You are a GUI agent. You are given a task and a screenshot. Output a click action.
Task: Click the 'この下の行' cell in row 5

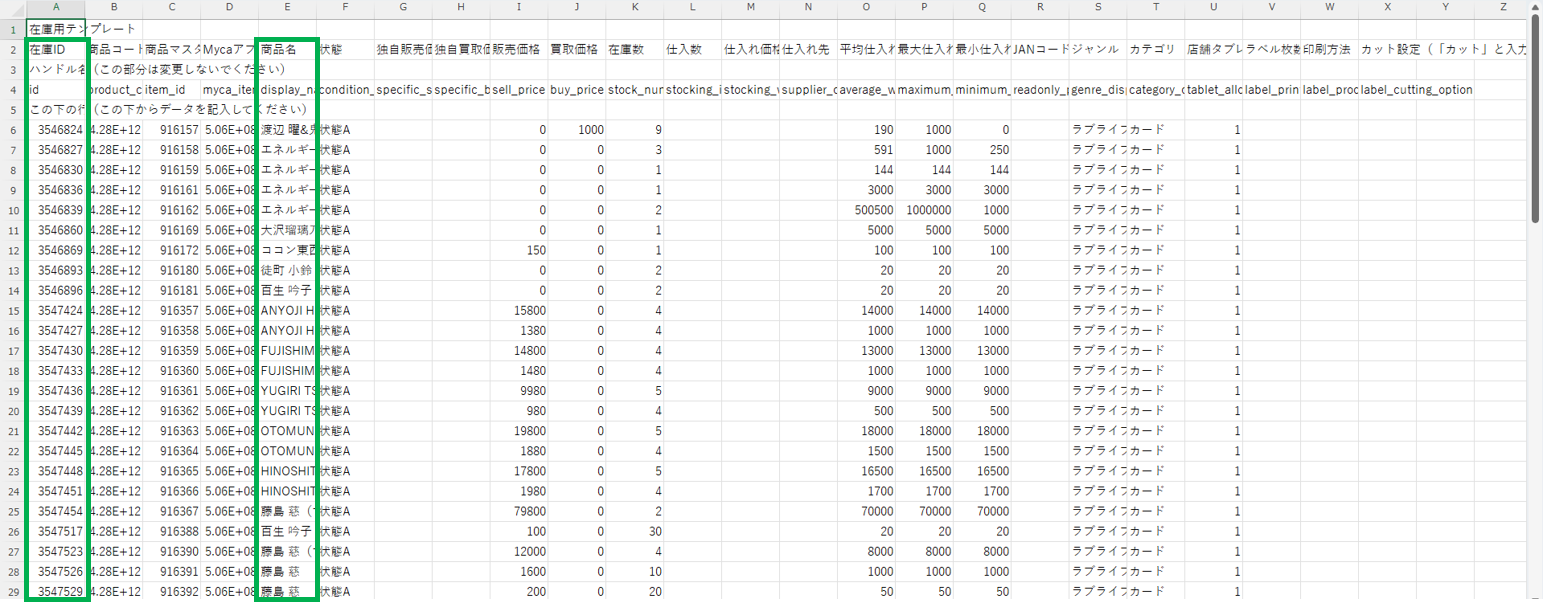tap(56, 109)
